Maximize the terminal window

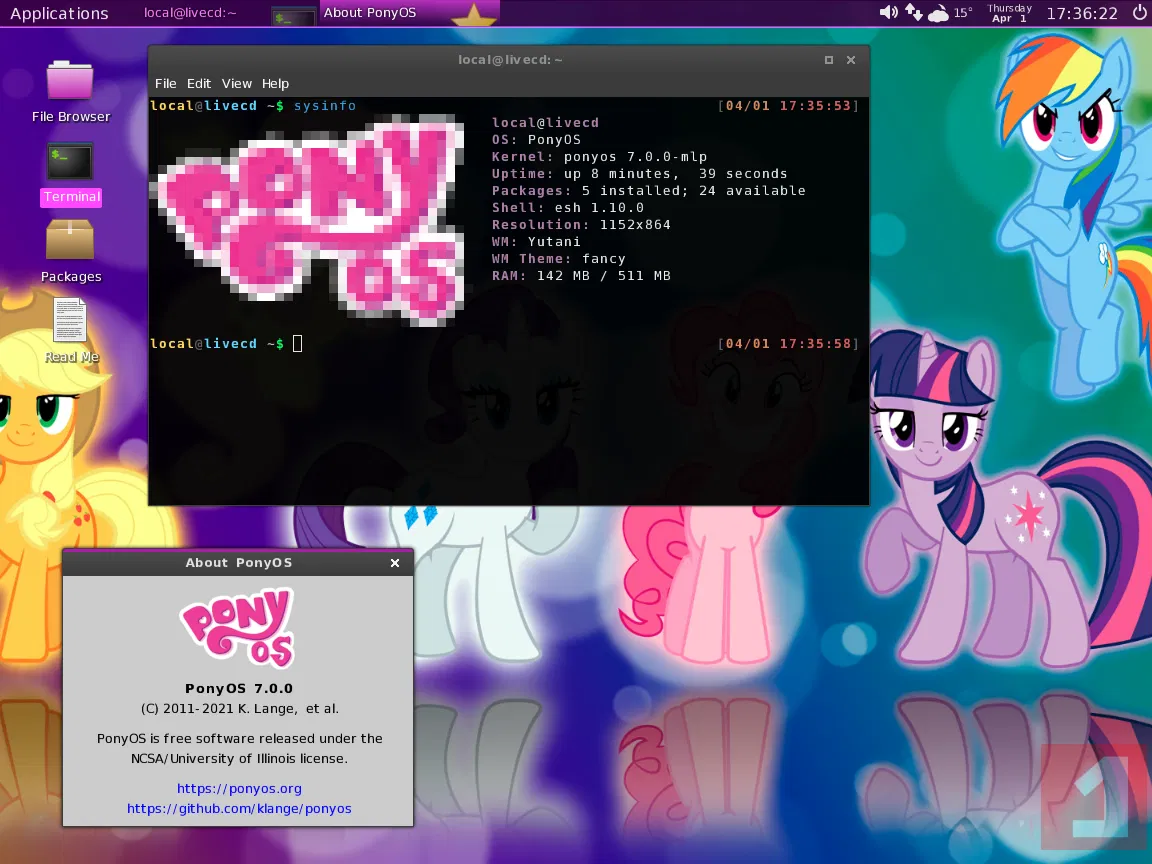[x=829, y=60]
